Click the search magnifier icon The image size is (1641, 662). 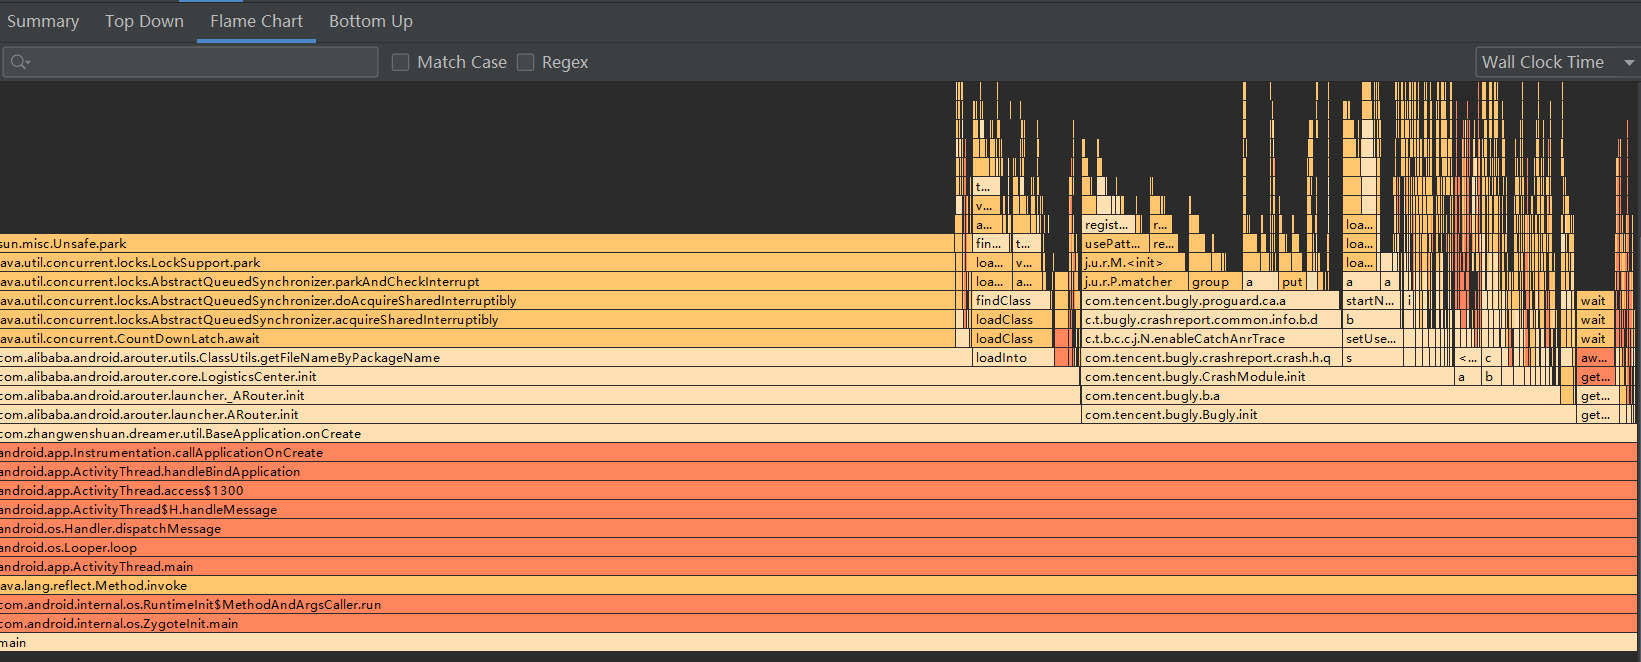point(18,62)
